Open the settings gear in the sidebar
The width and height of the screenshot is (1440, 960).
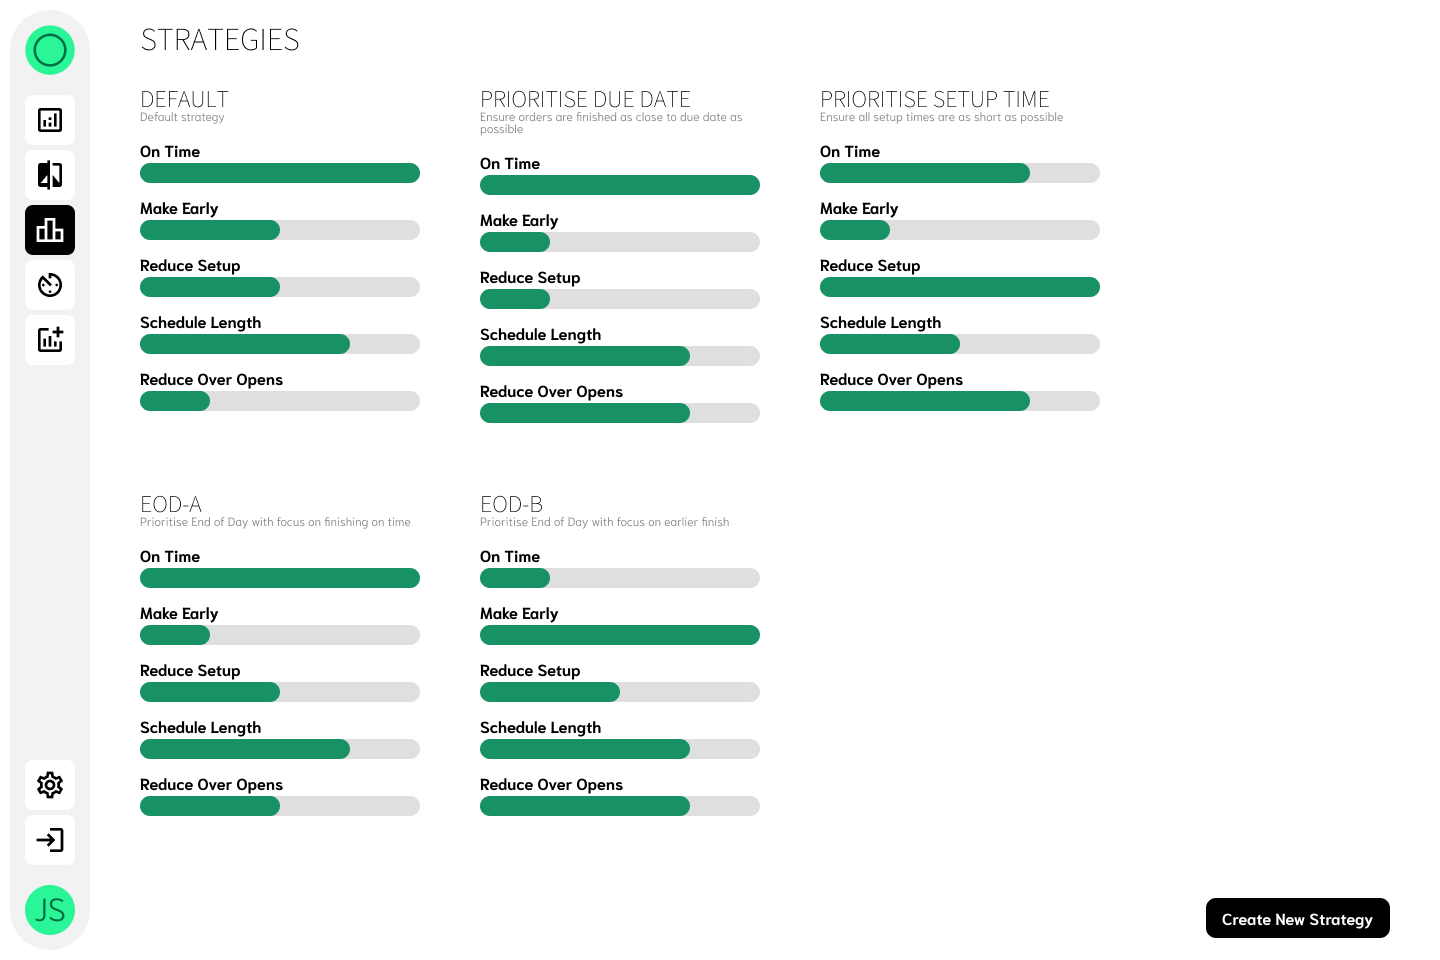[x=50, y=785]
